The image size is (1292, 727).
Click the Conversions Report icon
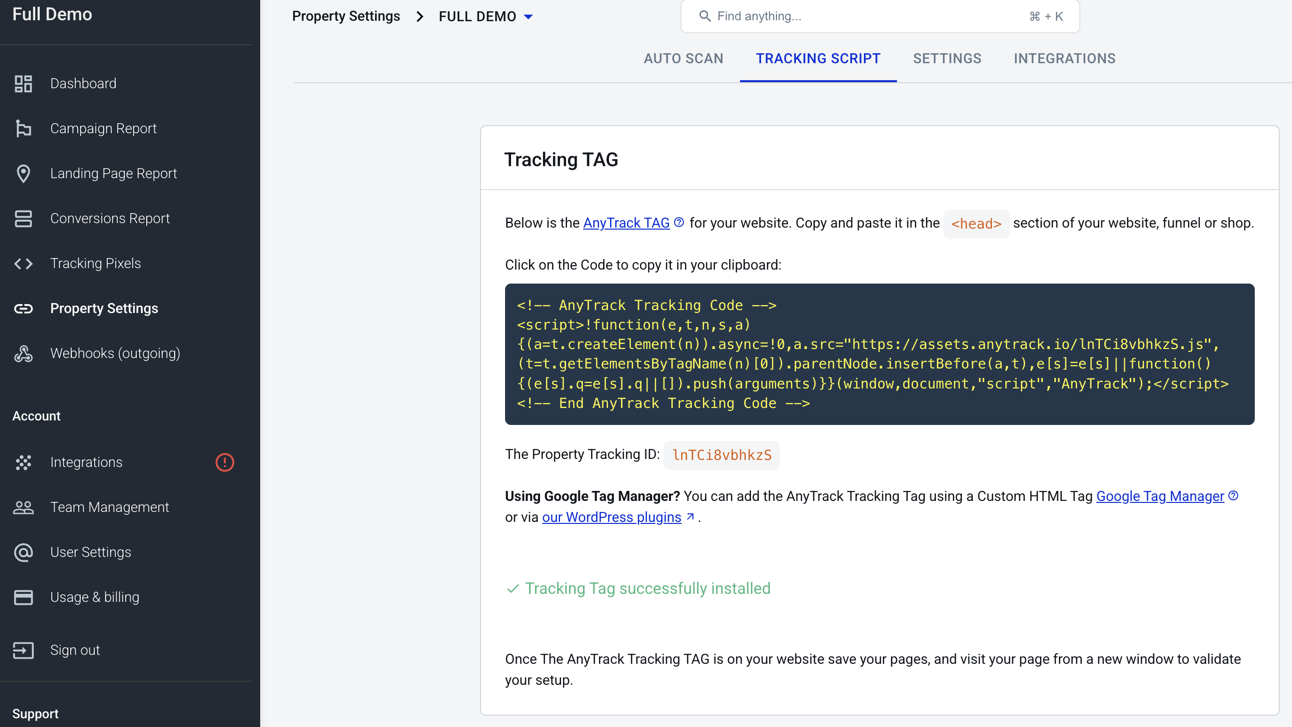(23, 219)
